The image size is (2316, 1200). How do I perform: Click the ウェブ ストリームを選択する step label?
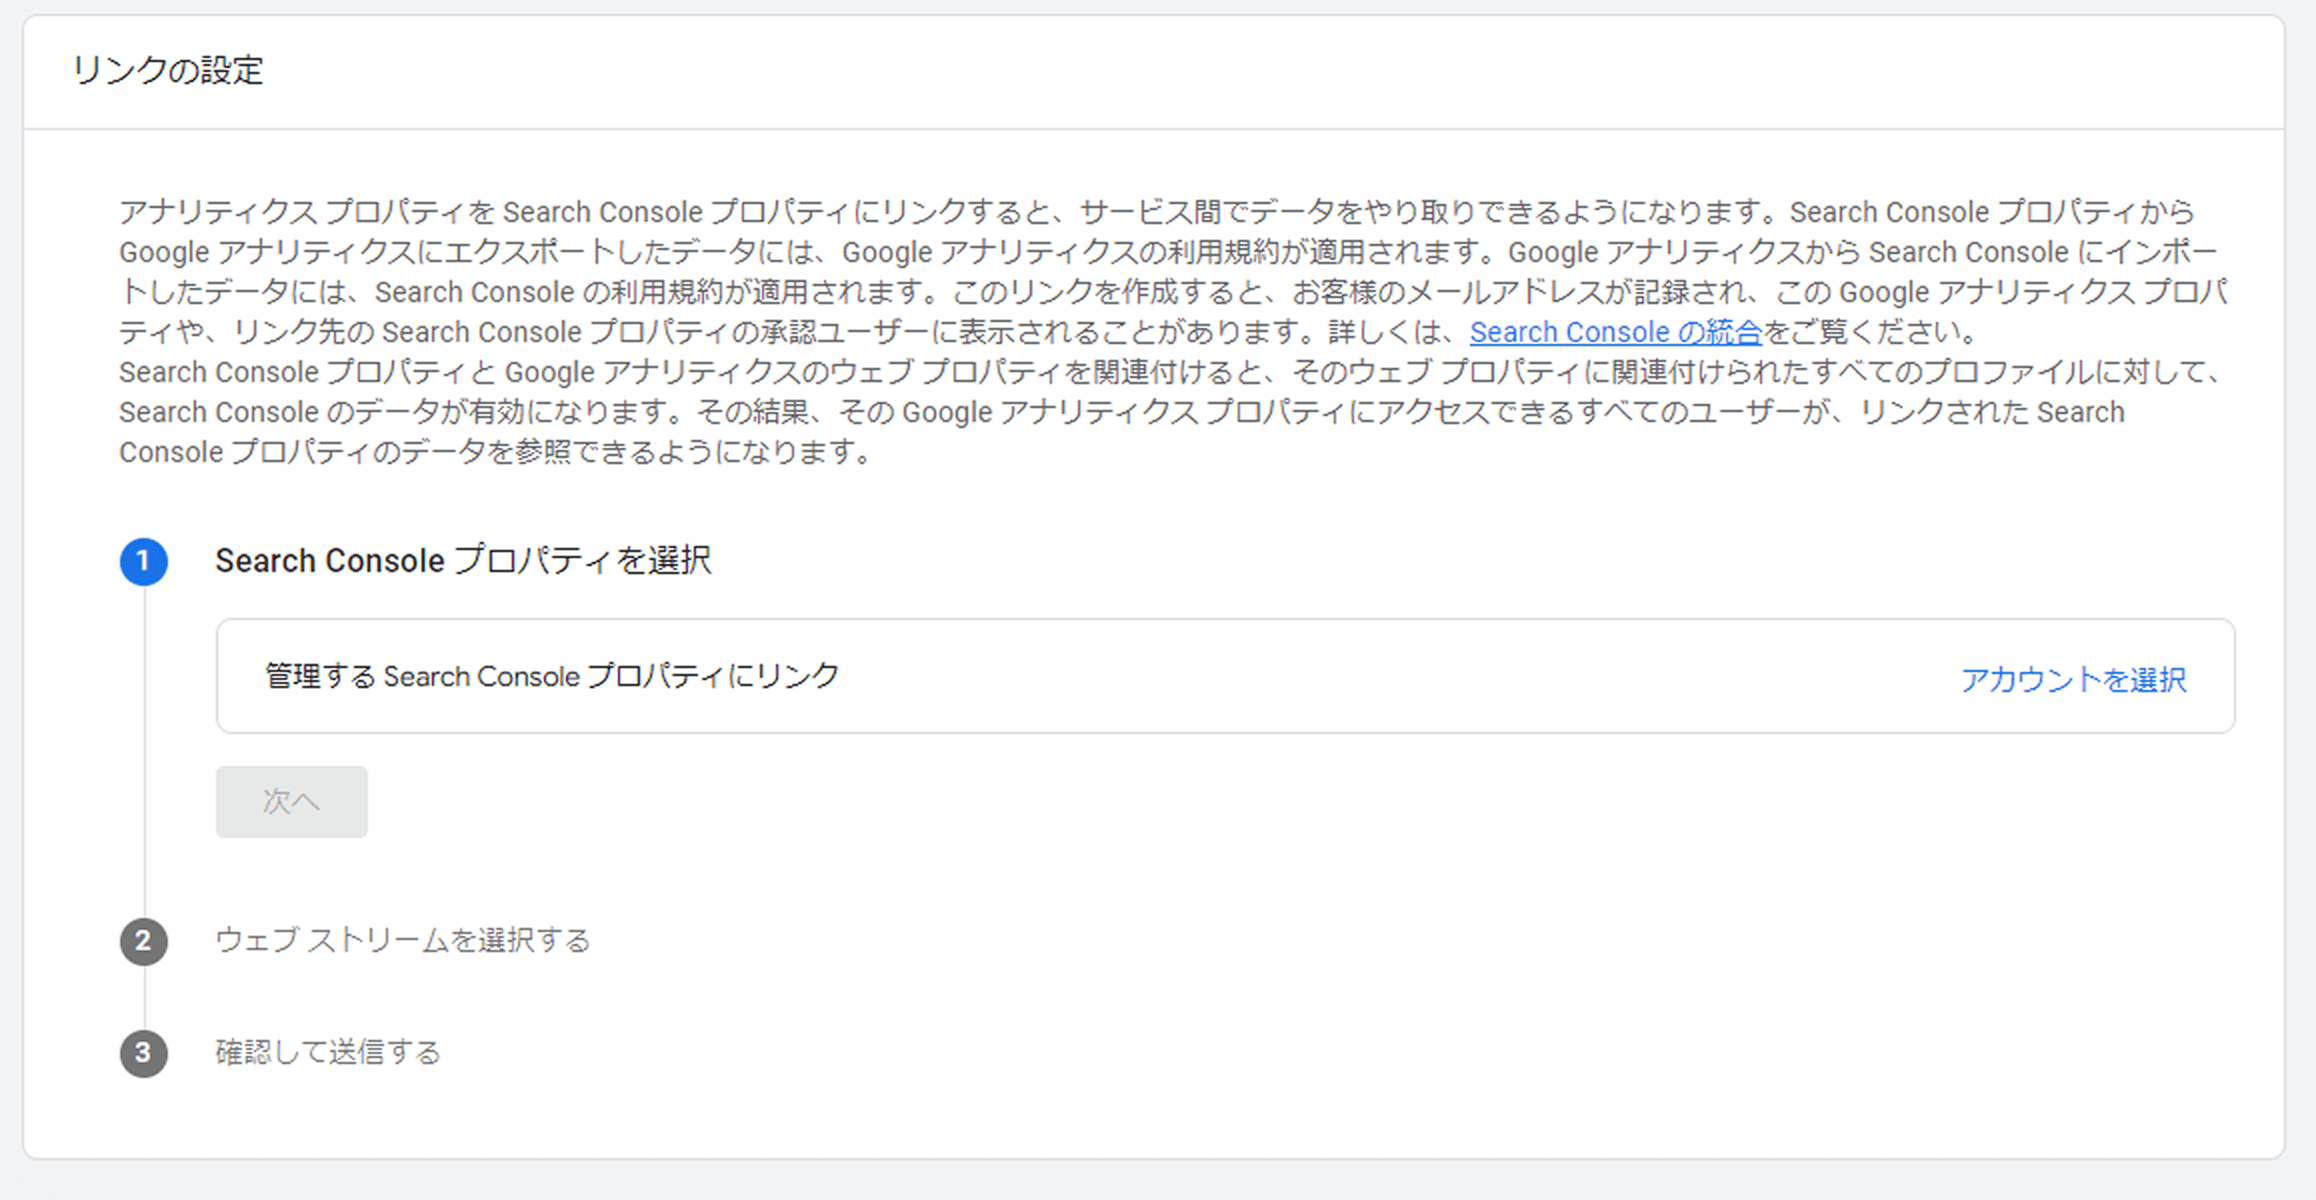(403, 940)
